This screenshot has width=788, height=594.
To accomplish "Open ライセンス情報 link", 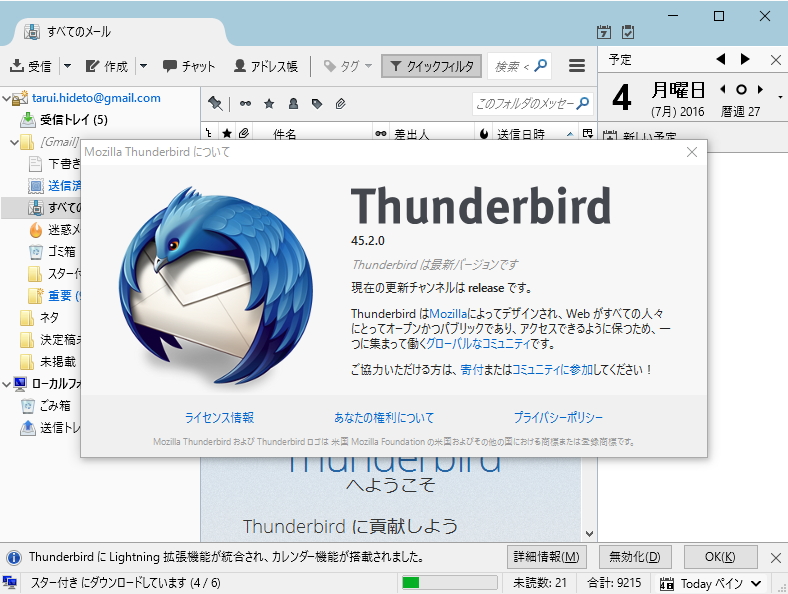I will tap(220, 418).
